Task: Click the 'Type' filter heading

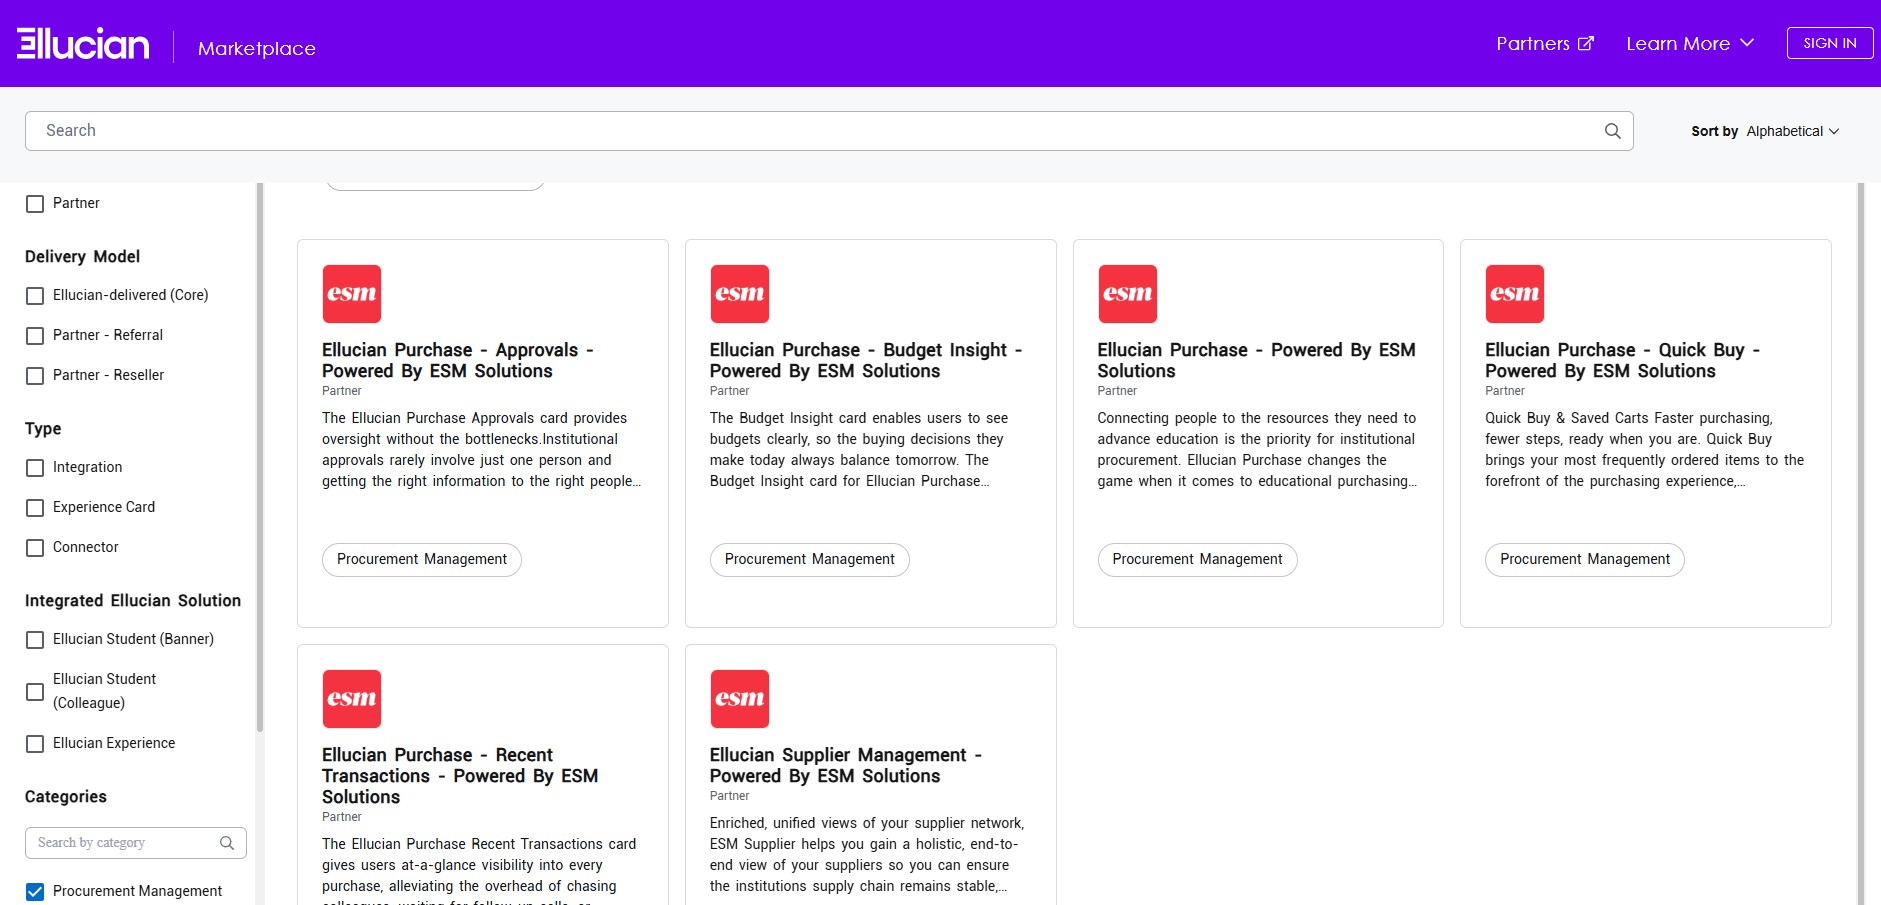Action: tap(43, 429)
